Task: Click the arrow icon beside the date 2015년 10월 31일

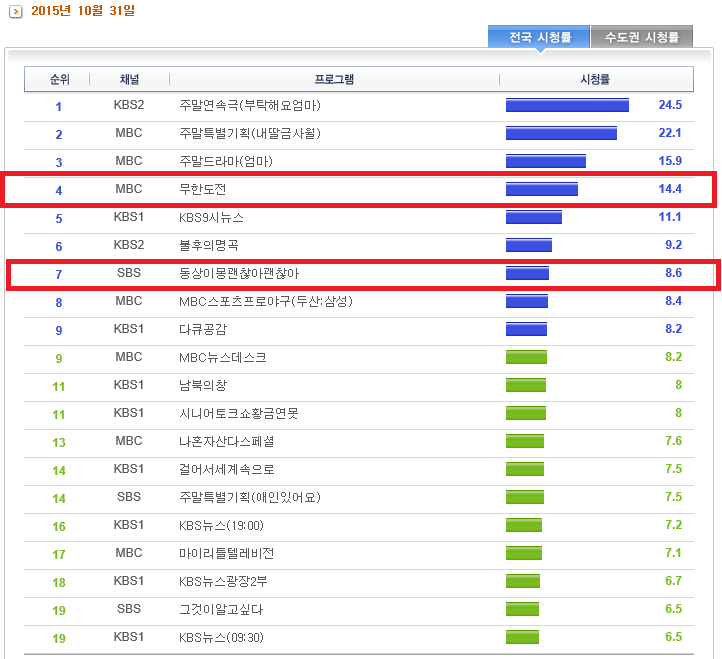Action: (16, 11)
